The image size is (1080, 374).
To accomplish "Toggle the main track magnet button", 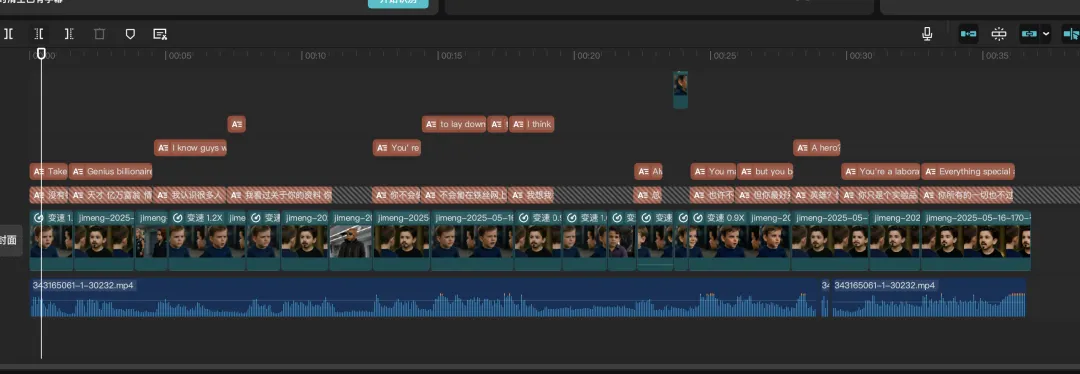I will click(x=968, y=34).
